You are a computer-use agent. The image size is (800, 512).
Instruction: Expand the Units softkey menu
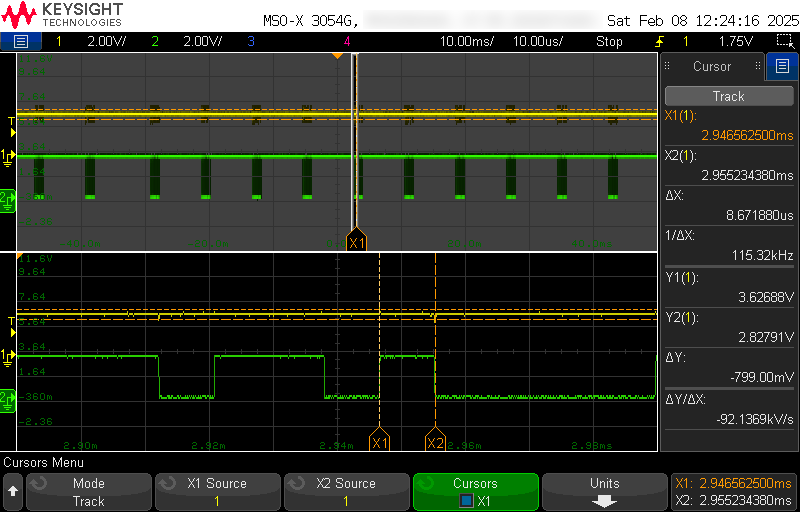pos(604,492)
